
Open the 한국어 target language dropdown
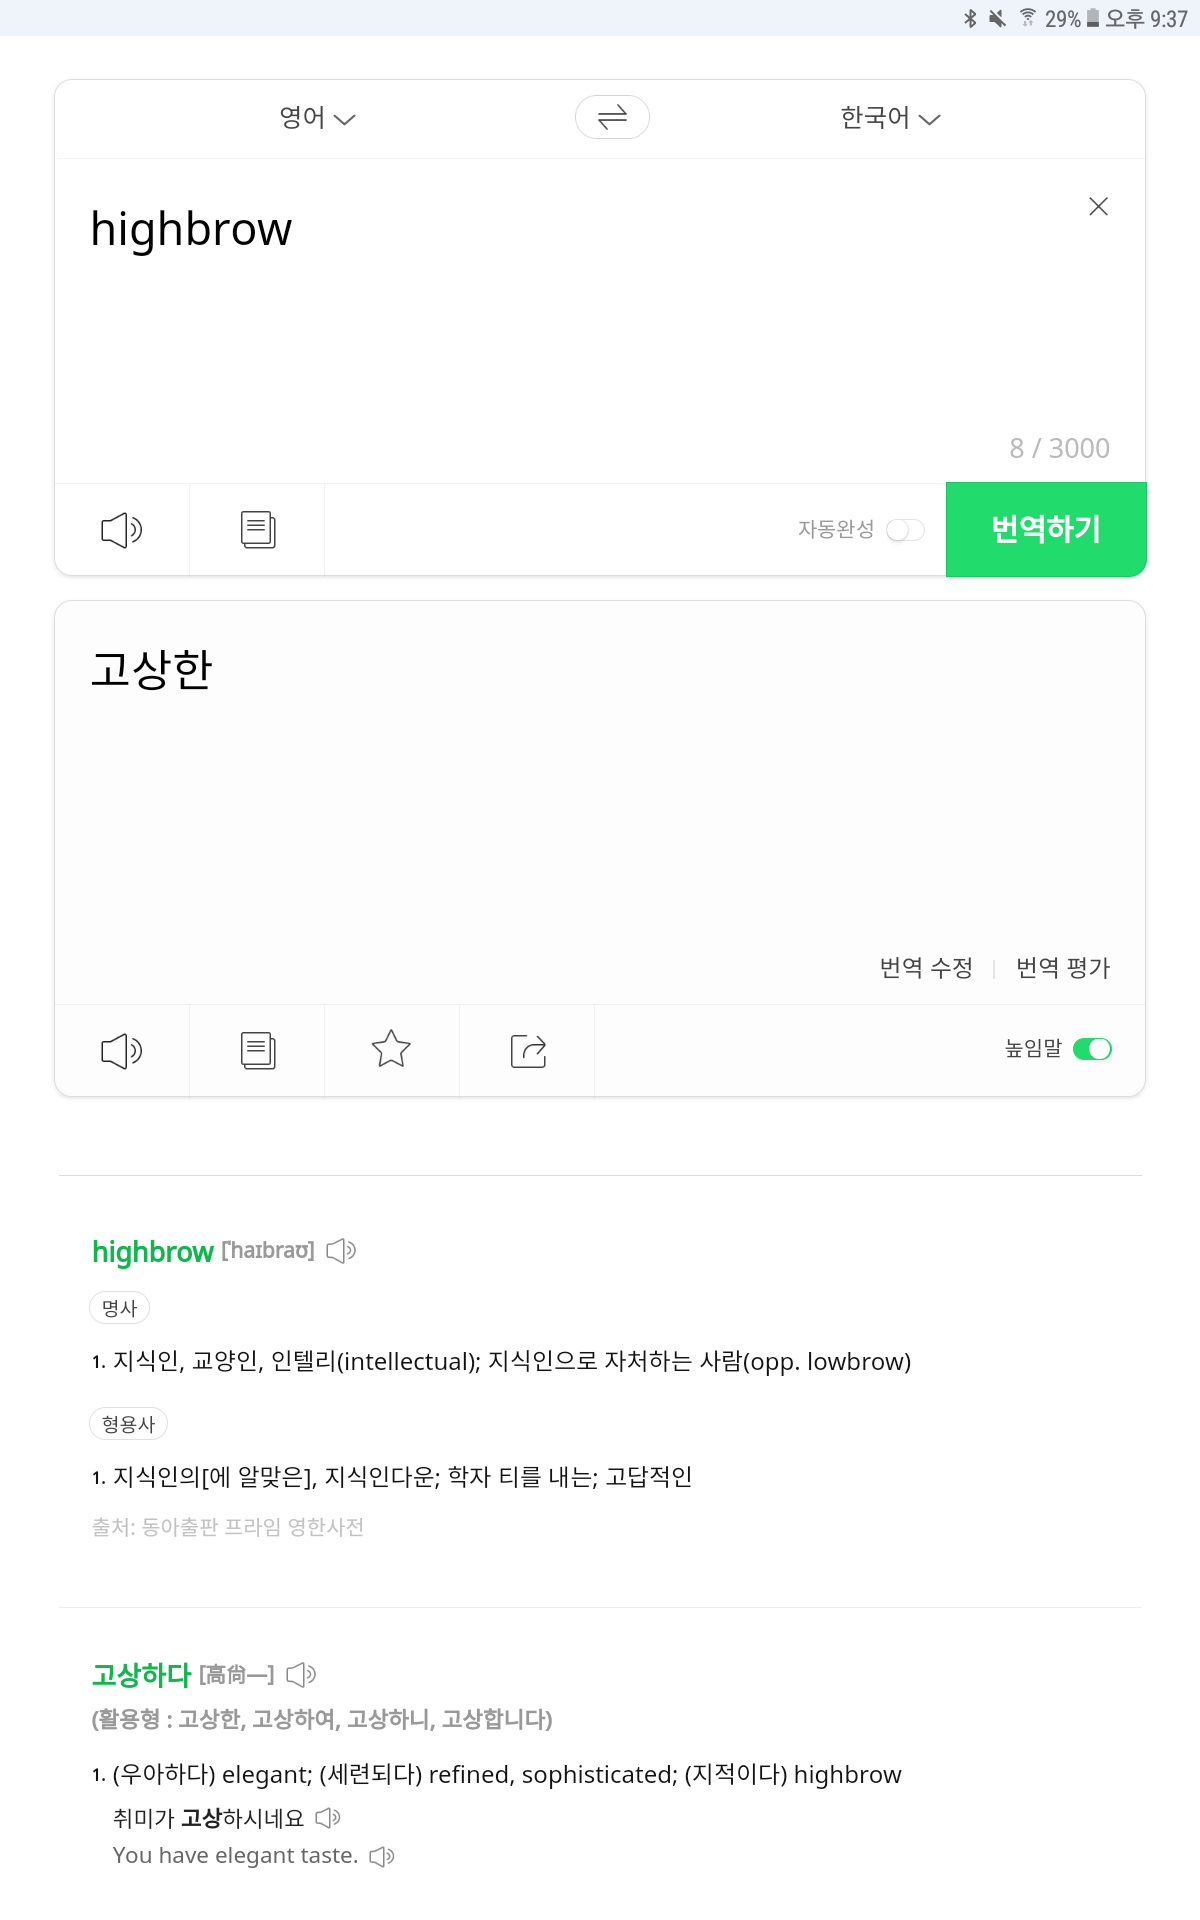(x=889, y=118)
